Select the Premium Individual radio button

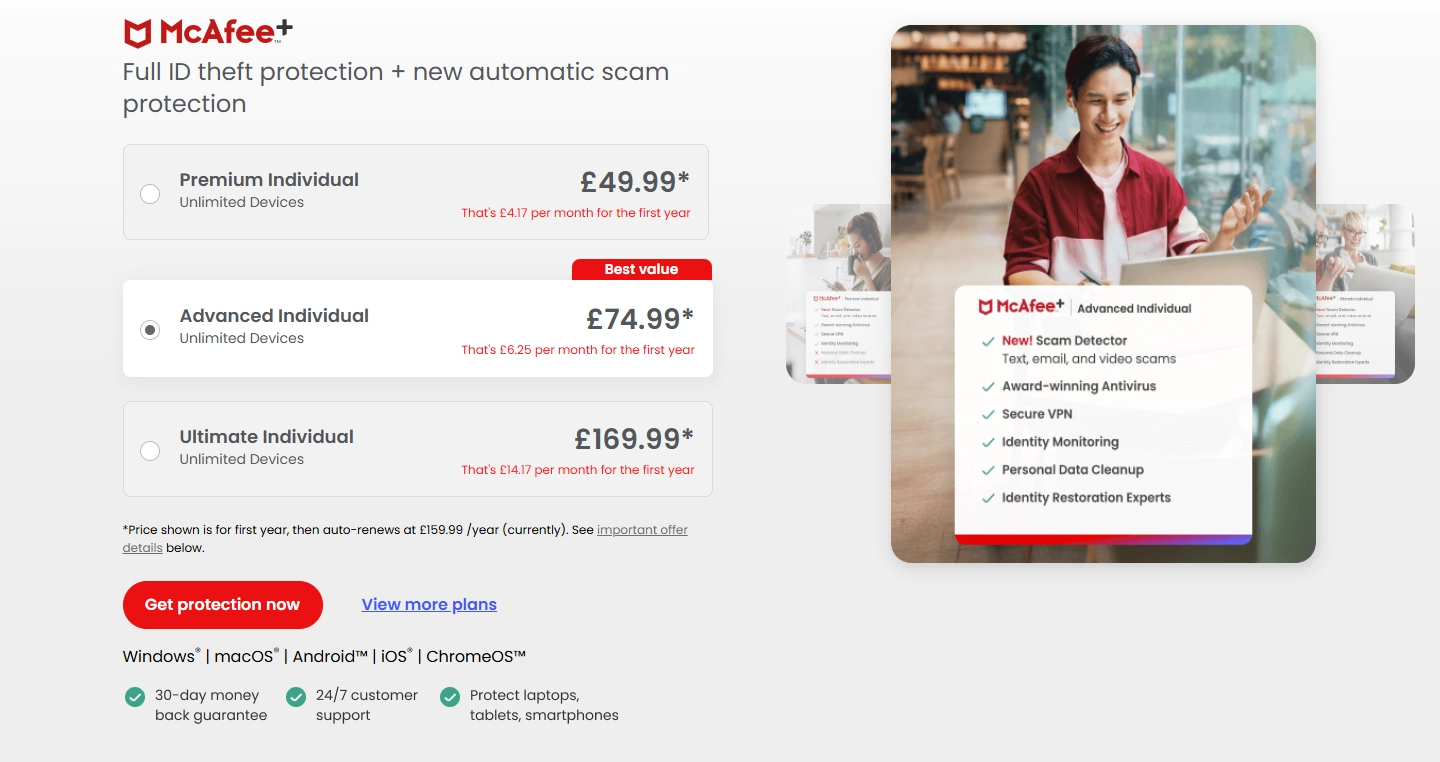150,194
